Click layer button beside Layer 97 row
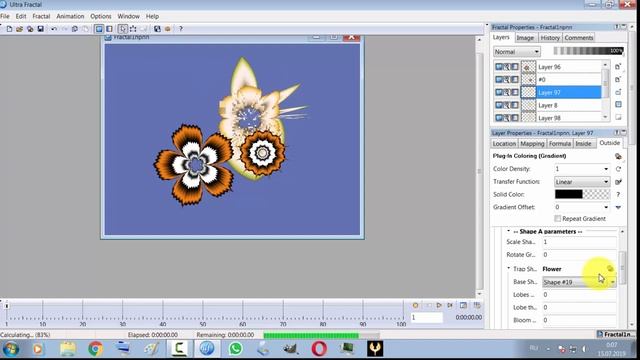This screenshot has height=360, width=640. tap(618, 92)
